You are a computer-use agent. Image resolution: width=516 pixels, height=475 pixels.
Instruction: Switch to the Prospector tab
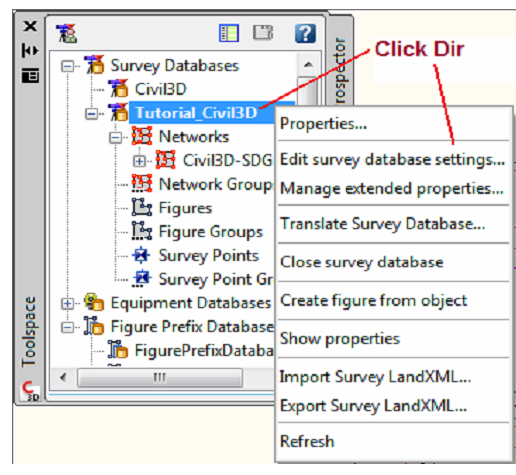(x=341, y=72)
